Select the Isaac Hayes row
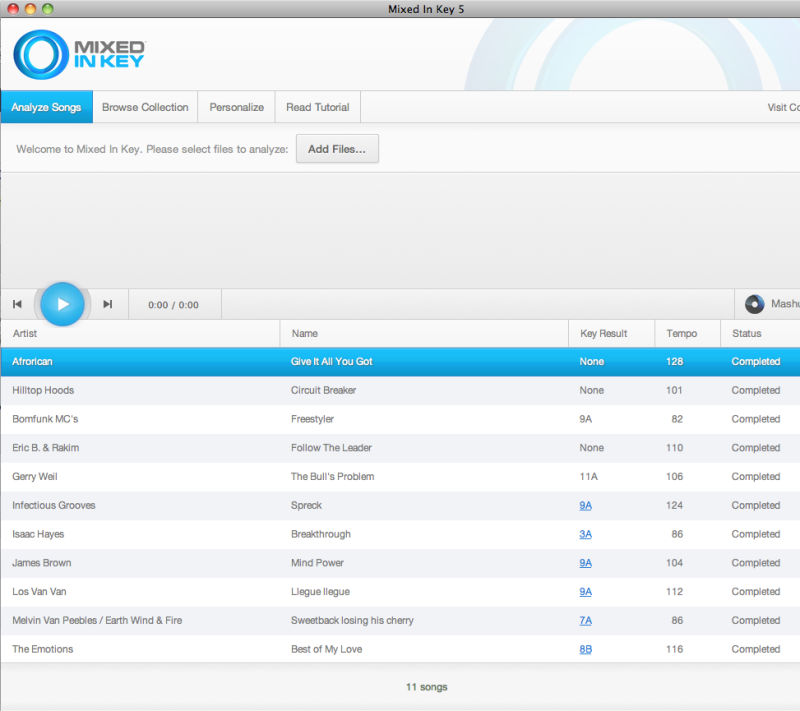Image resolution: width=800 pixels, height=711 pixels. 401,535
